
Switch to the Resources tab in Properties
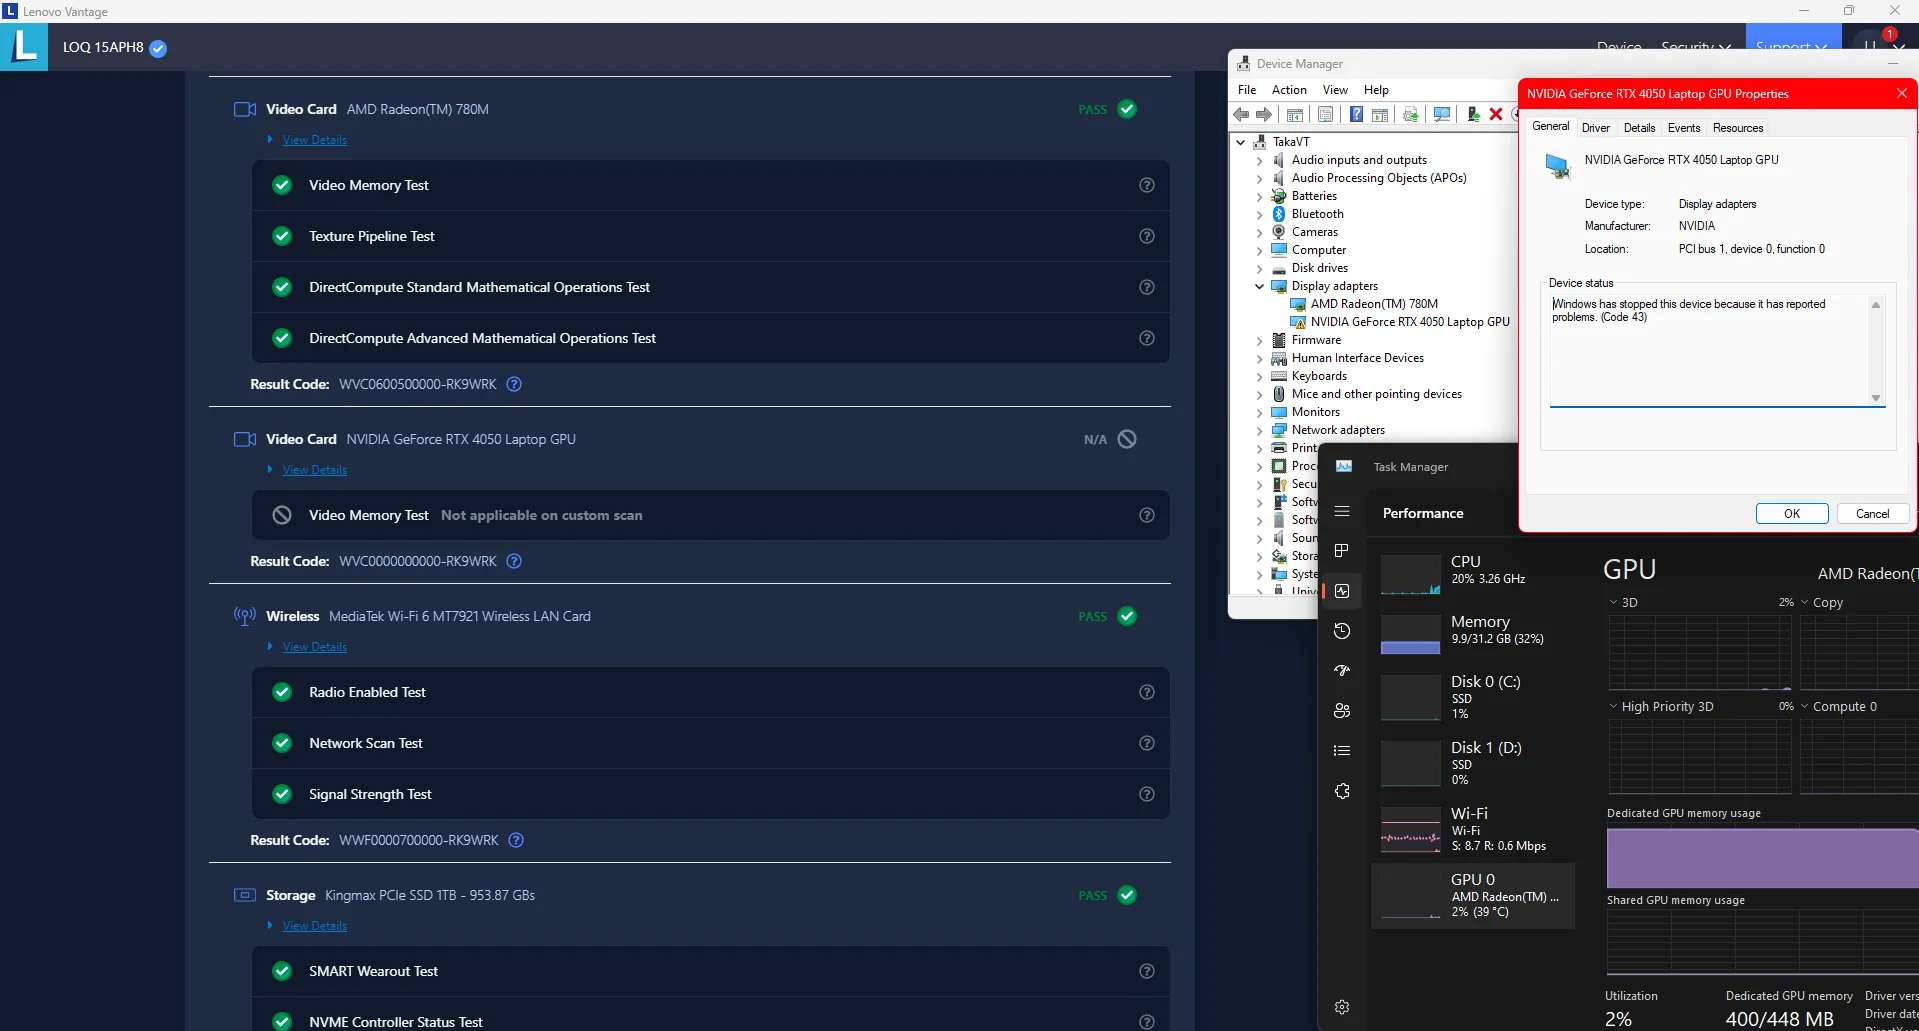click(x=1738, y=128)
